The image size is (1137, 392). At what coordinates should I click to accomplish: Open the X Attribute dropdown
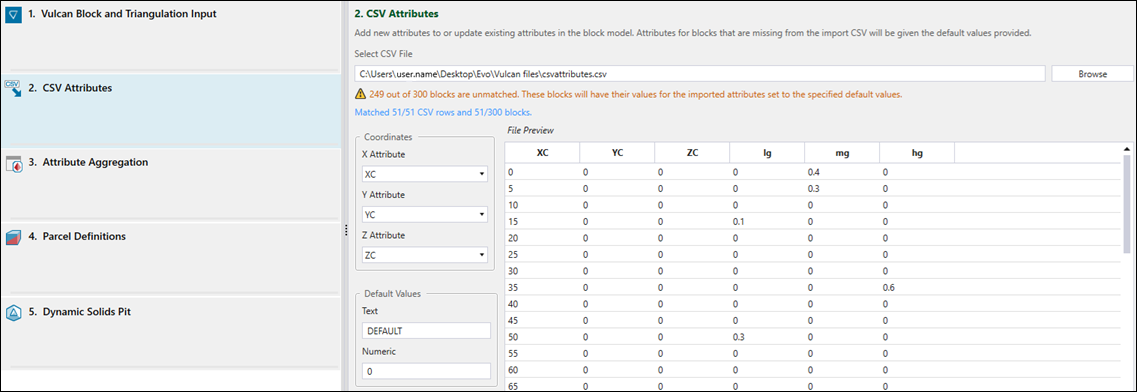[424, 175]
